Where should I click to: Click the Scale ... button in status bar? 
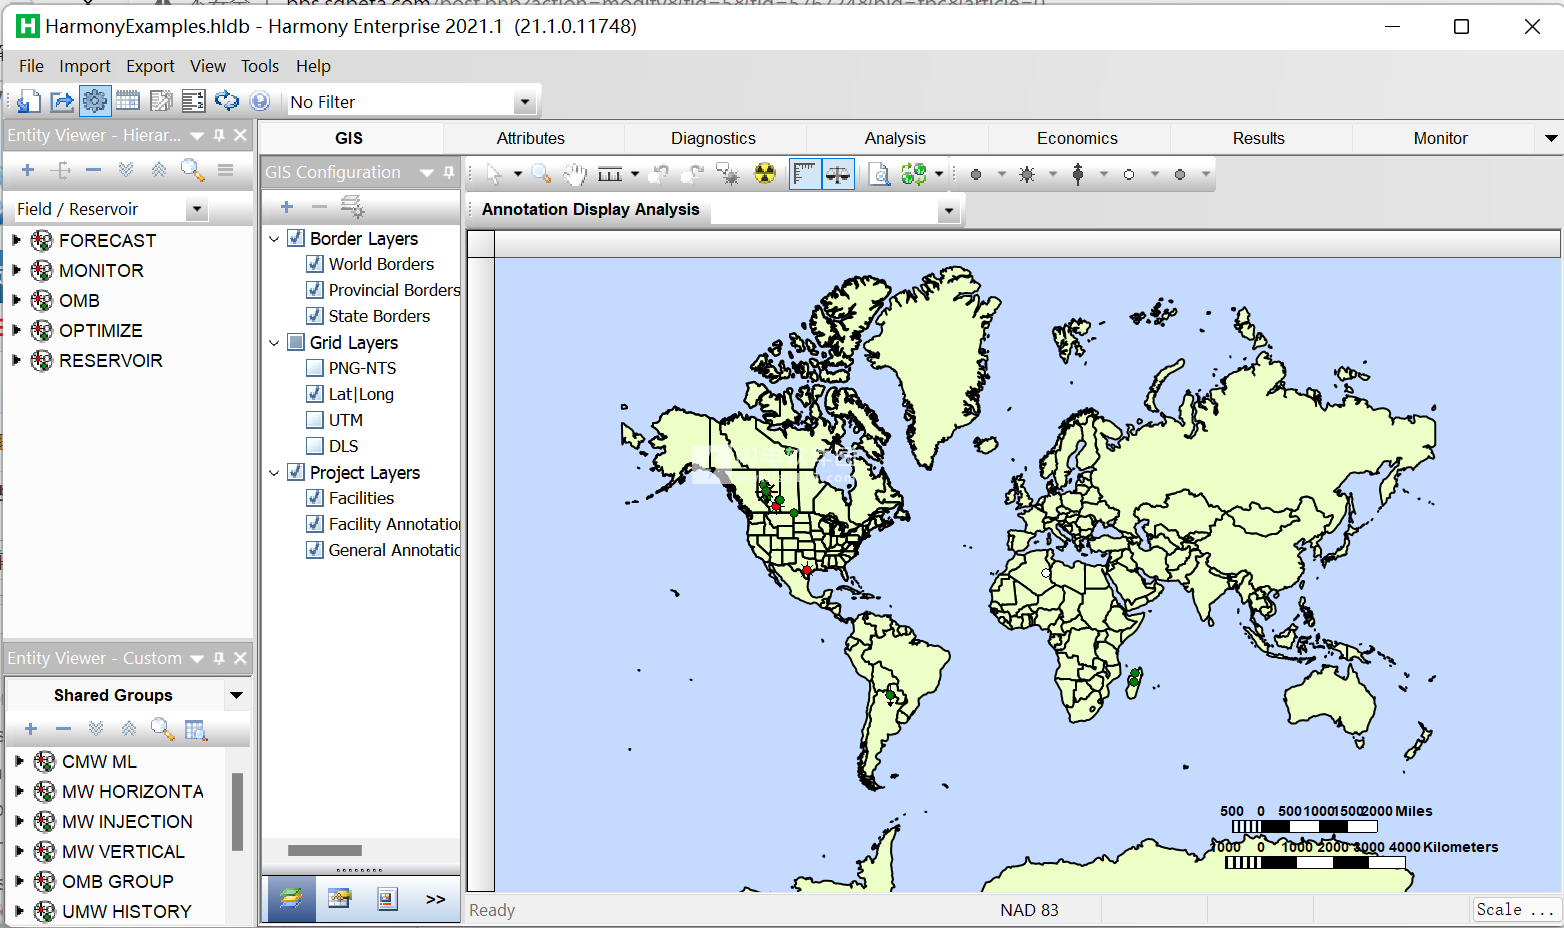[1515, 909]
